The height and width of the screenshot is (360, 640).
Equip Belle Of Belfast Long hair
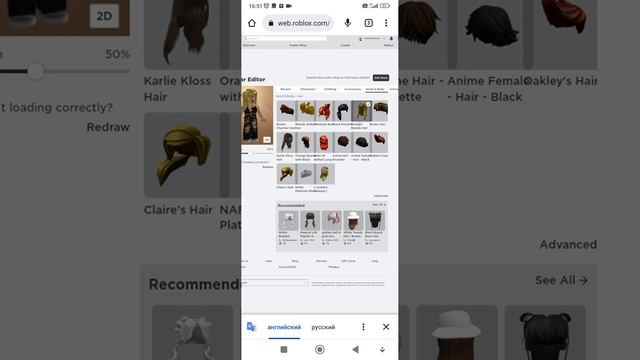coord(324,142)
